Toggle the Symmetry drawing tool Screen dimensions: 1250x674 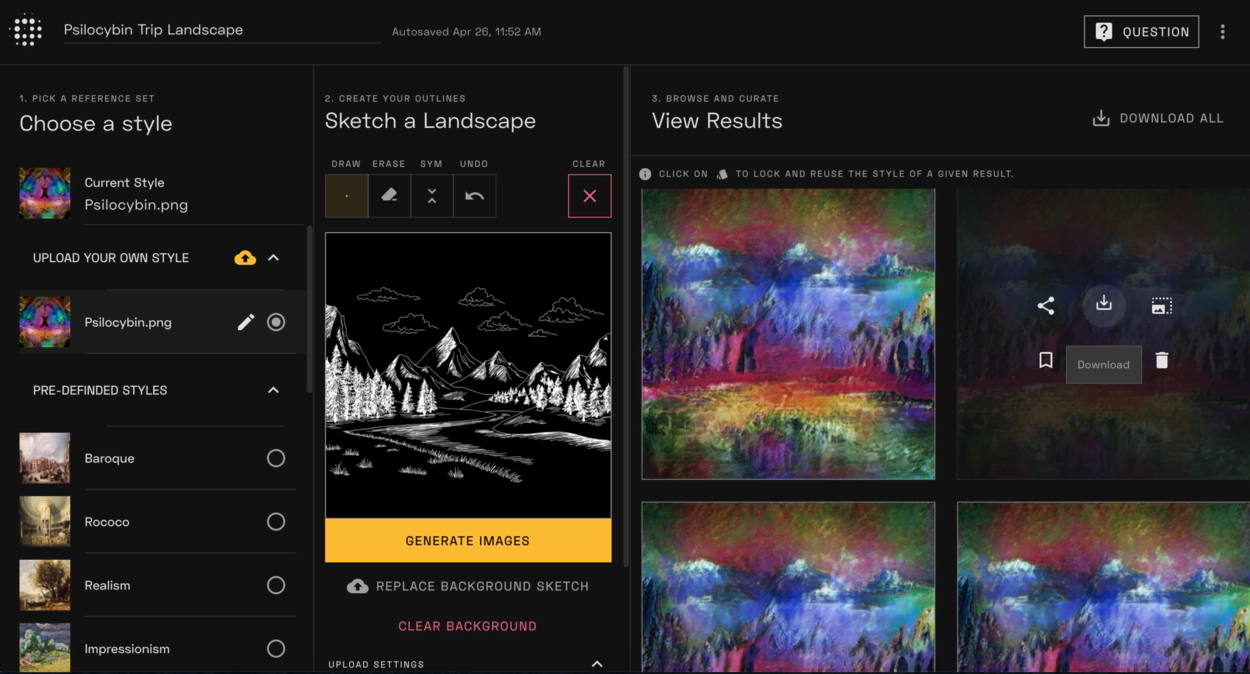coord(432,196)
